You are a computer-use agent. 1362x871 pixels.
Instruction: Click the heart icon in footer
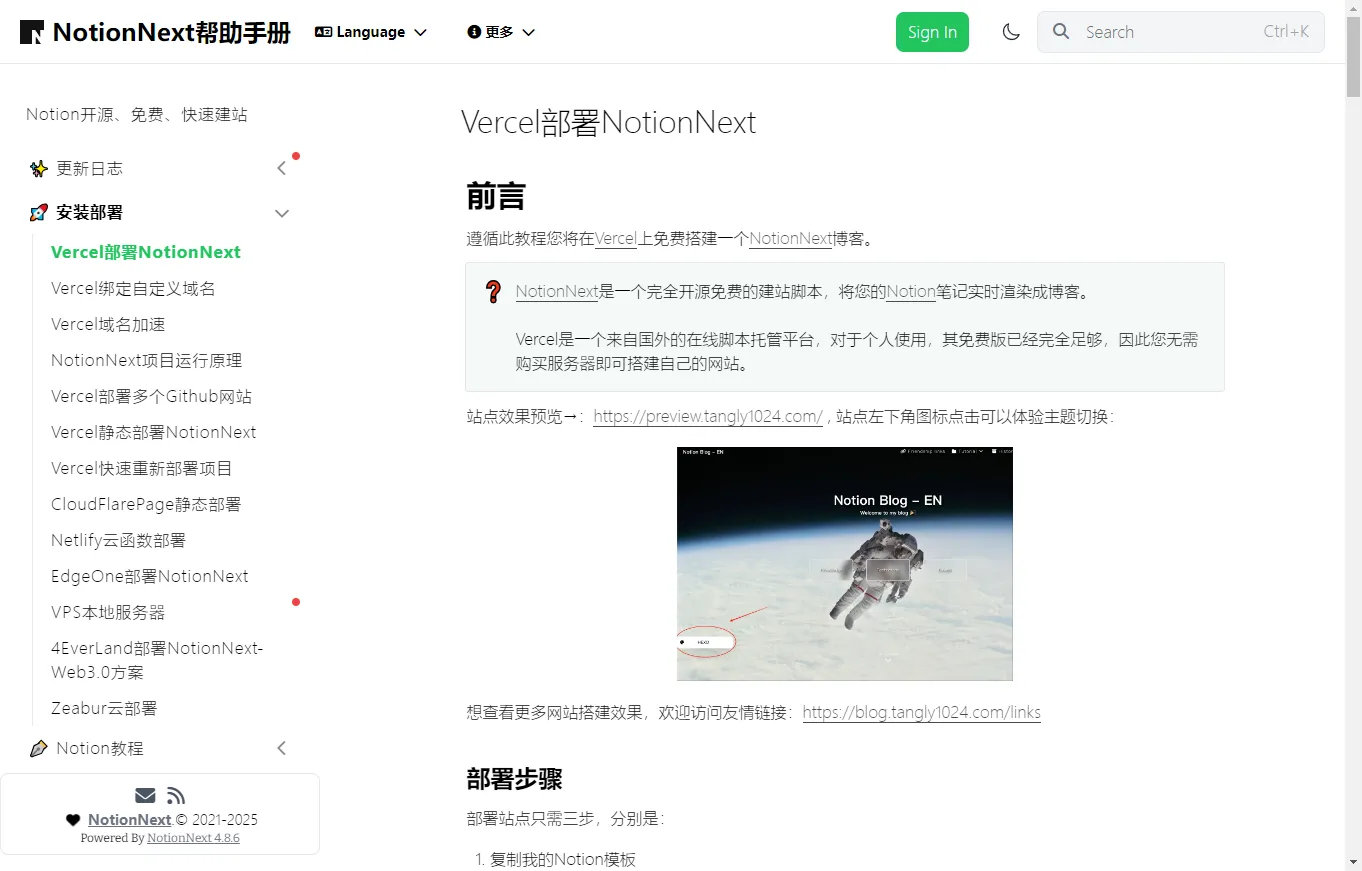73,820
